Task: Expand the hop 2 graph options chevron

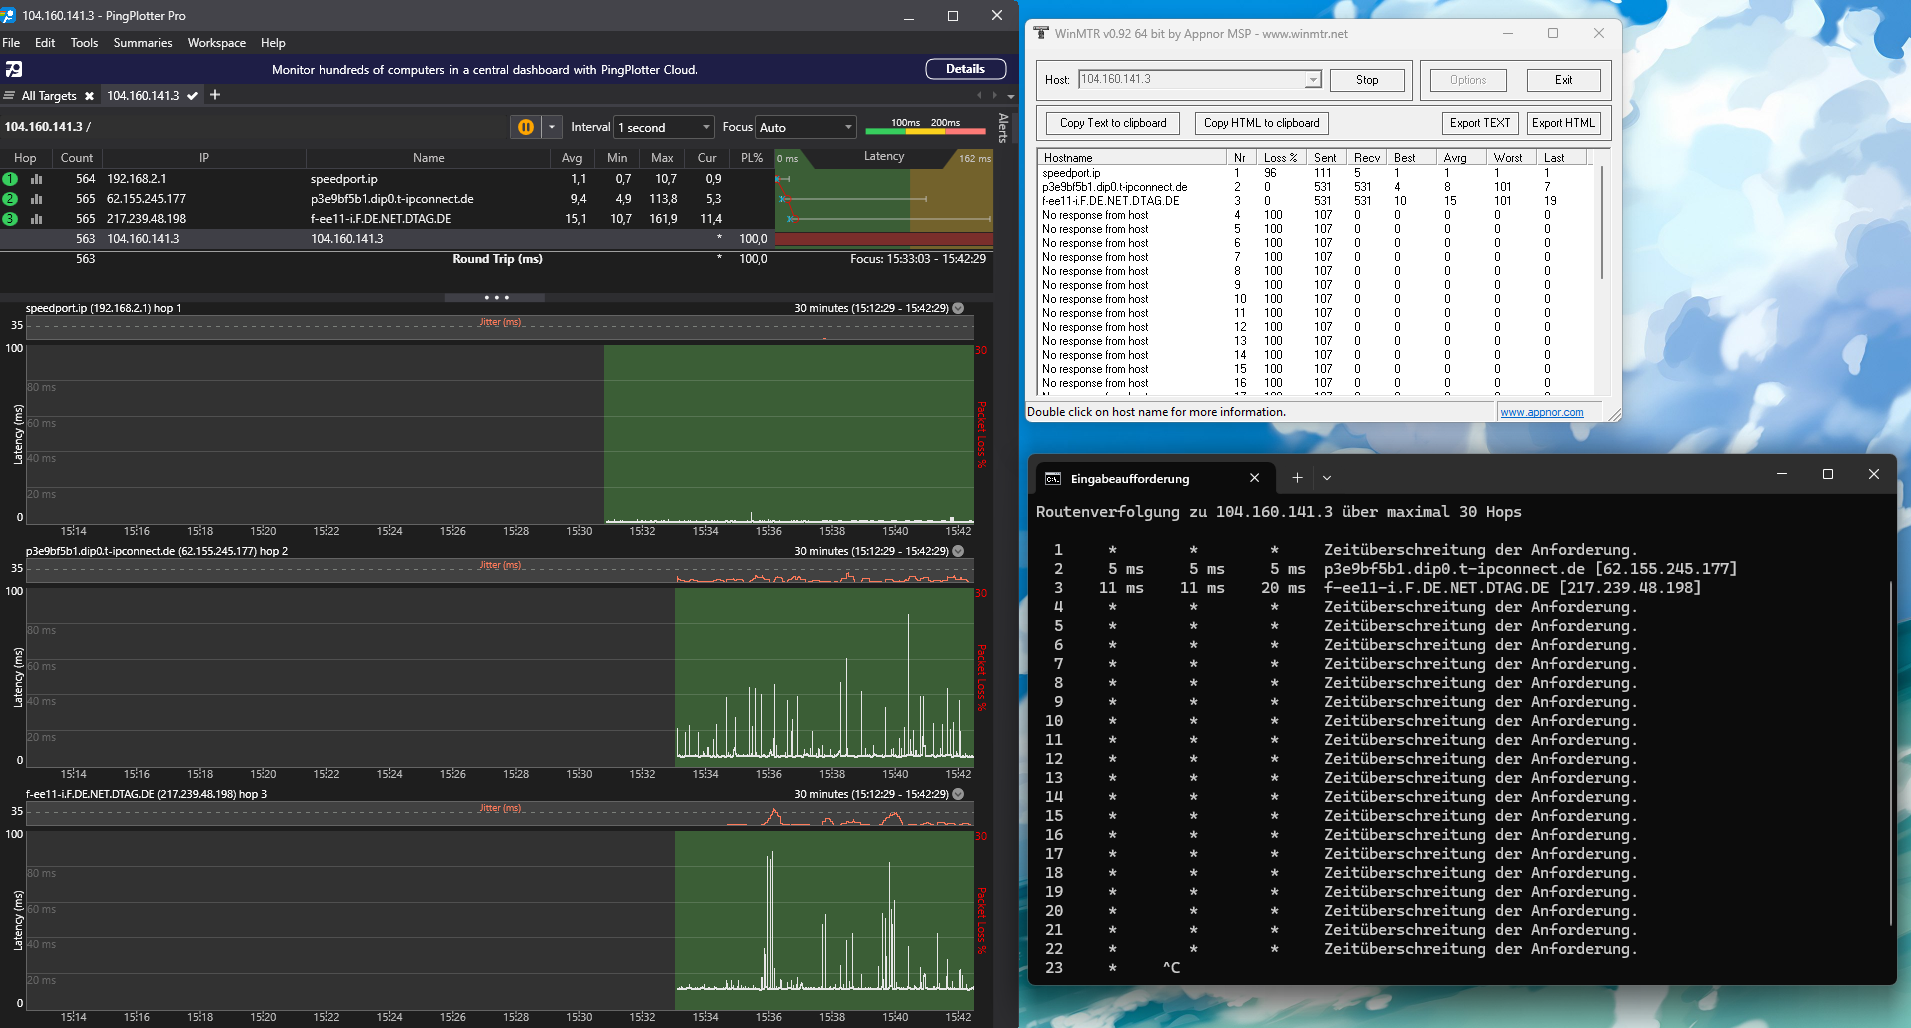Action: 958,551
